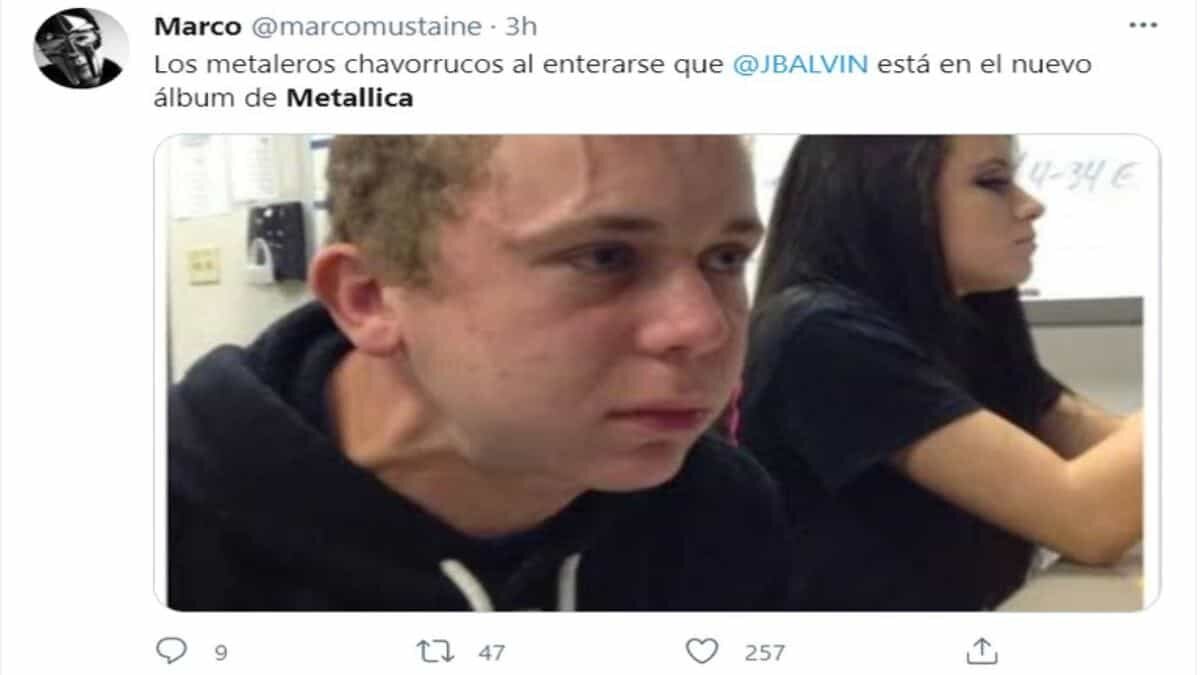Viewport: 1200px width, 675px height.
Task: Open Marco's masked profile avatar
Action: click(x=82, y=48)
